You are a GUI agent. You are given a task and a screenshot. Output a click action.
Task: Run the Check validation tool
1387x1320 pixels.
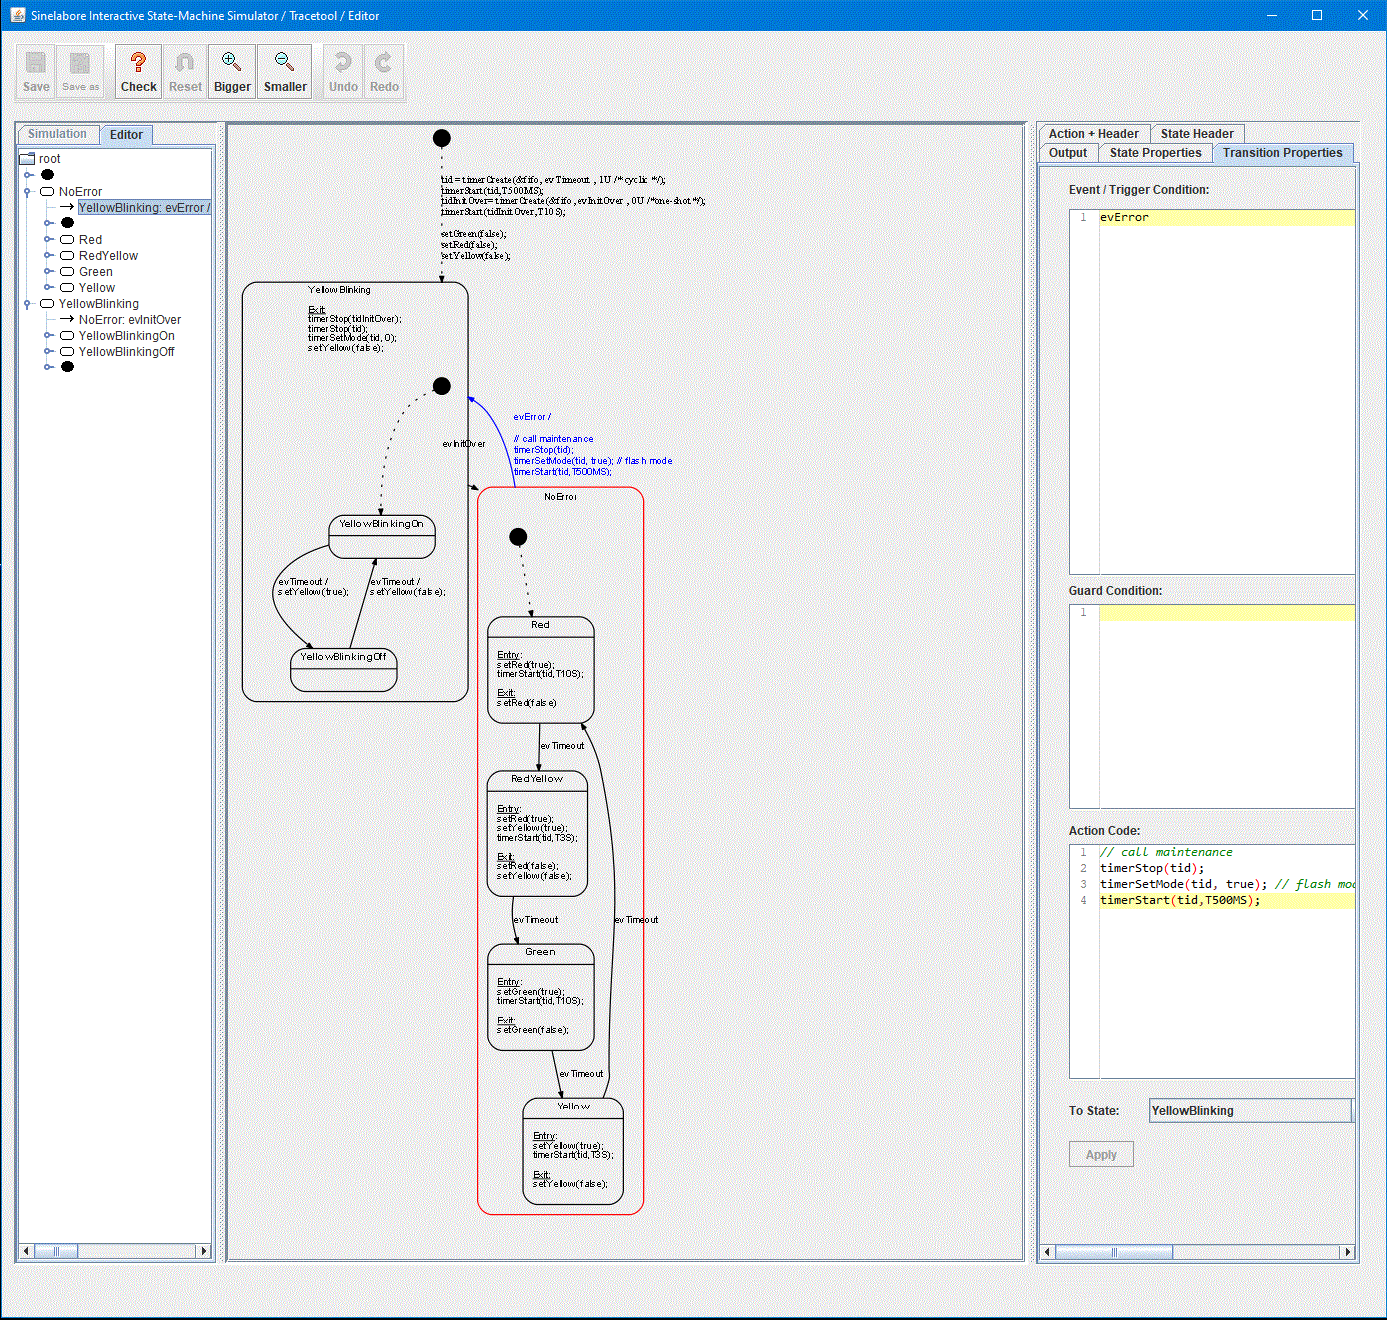[x=137, y=70]
